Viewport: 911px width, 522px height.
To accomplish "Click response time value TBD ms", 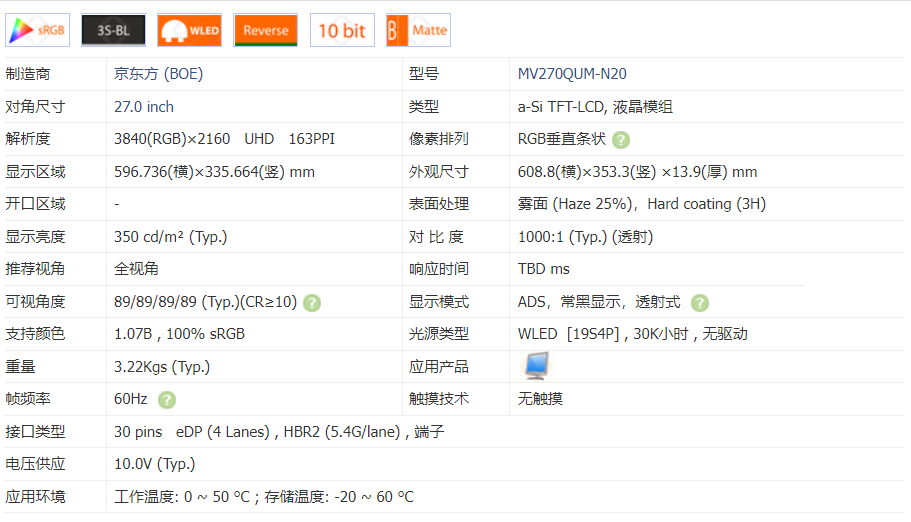I will pos(544,269).
